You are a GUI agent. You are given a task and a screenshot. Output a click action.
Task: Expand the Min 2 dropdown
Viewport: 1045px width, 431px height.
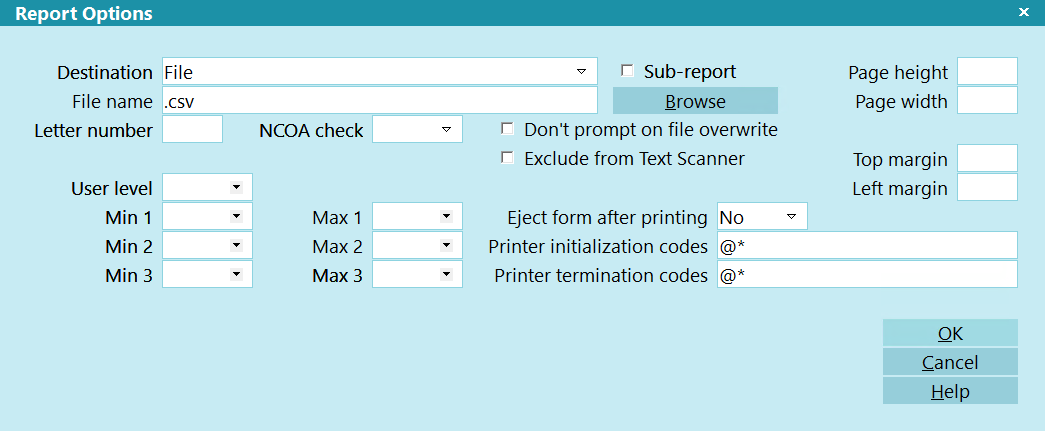coord(236,246)
